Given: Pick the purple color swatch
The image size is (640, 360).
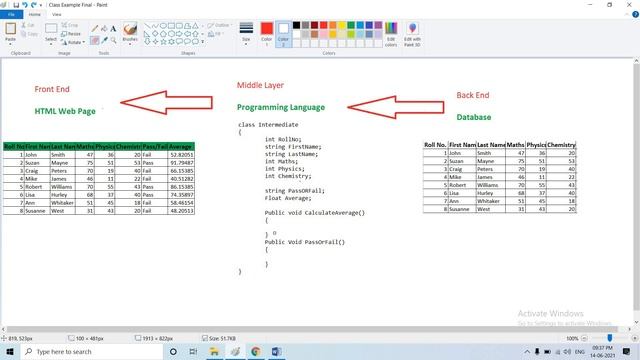Looking at the screenshot, I should pos(378,25).
